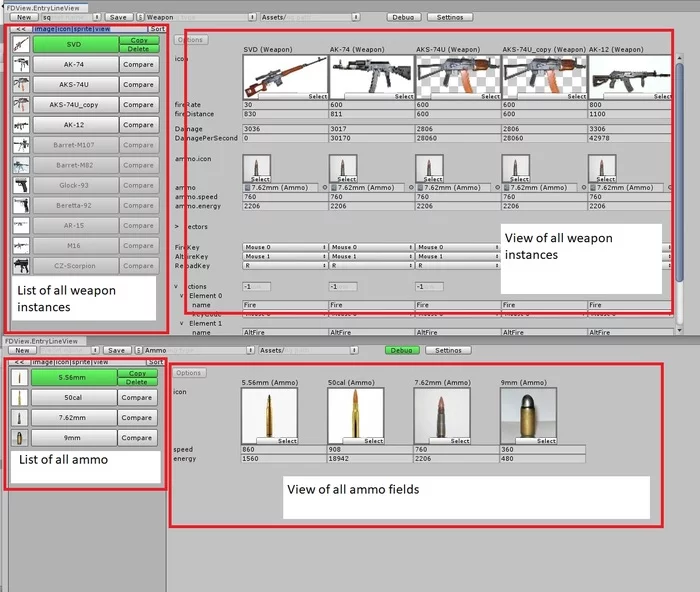Toggle Debug in the Ammo window

pos(402,350)
